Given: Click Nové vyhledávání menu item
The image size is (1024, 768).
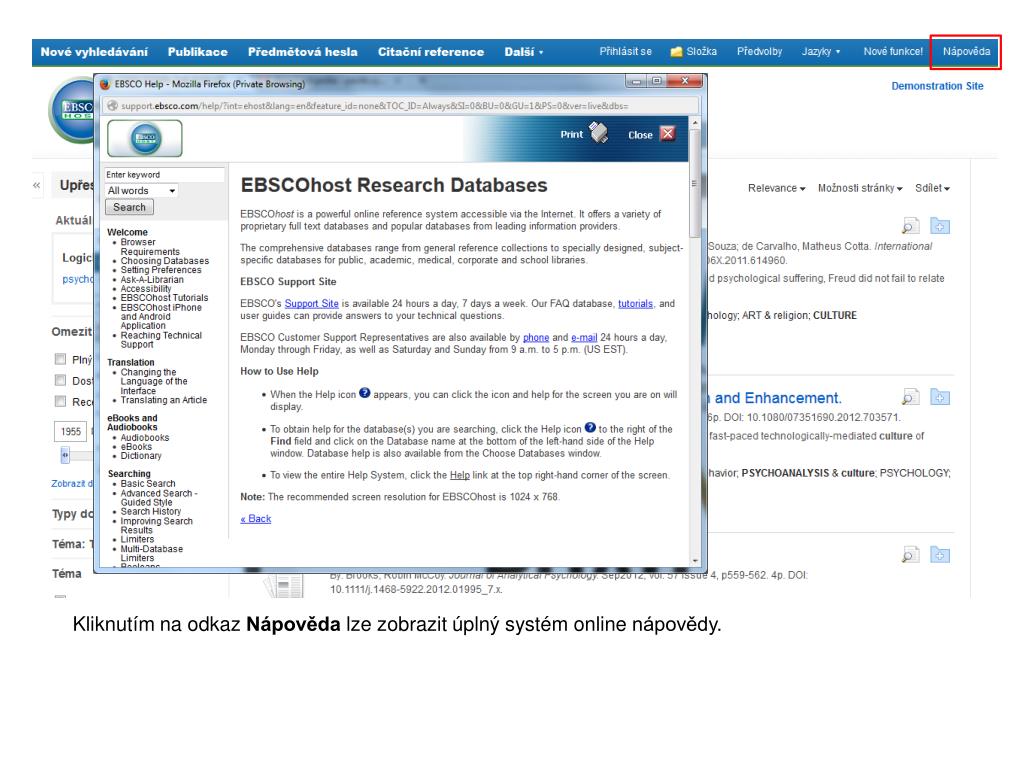Looking at the screenshot, I should pyautogui.click(x=94, y=52).
